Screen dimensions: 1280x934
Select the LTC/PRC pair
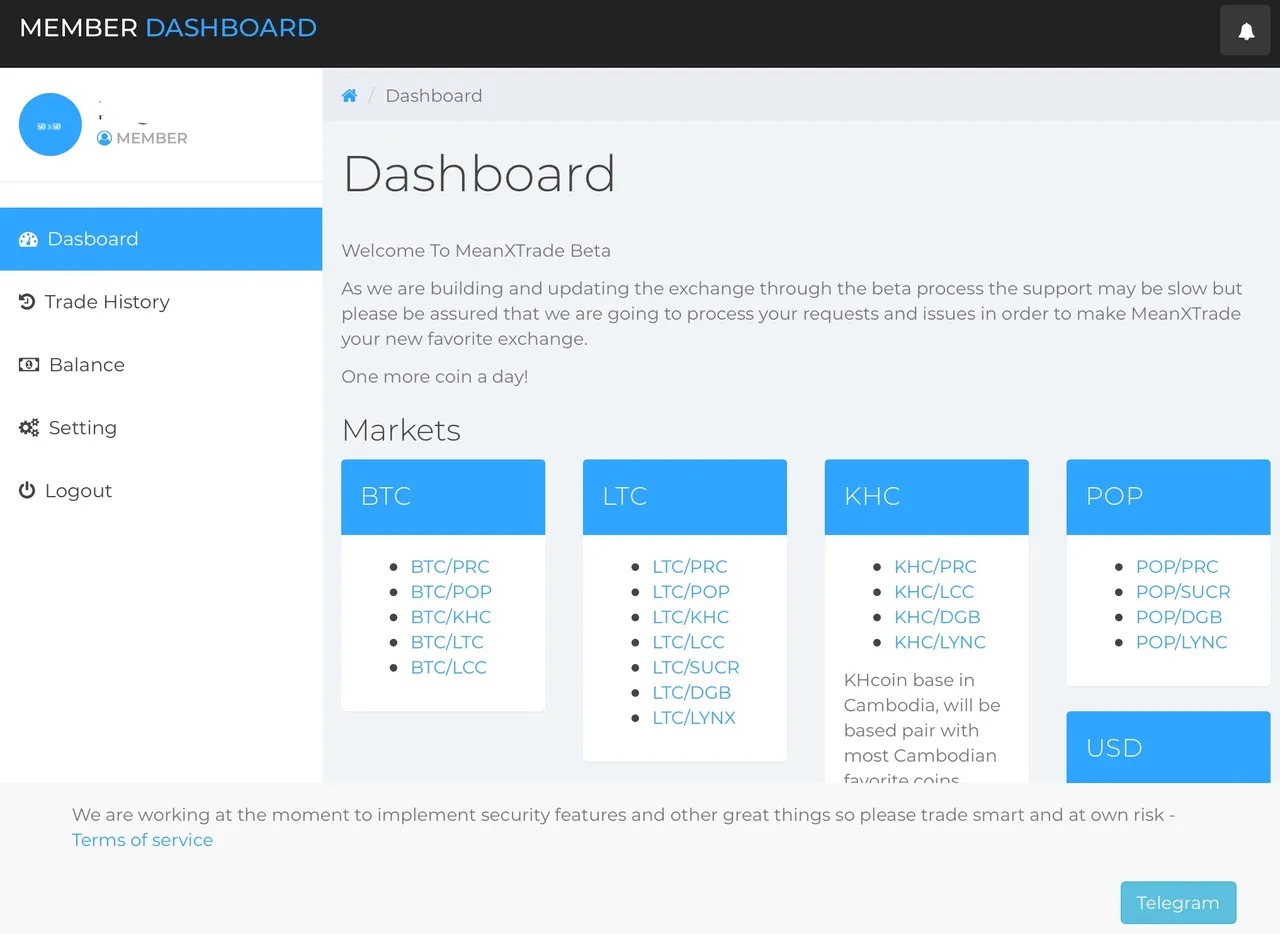690,566
